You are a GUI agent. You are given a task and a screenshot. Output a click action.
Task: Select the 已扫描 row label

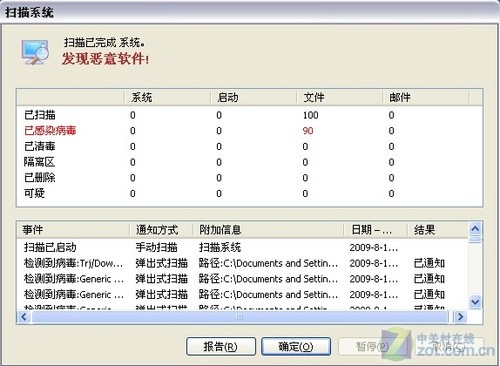(40, 115)
